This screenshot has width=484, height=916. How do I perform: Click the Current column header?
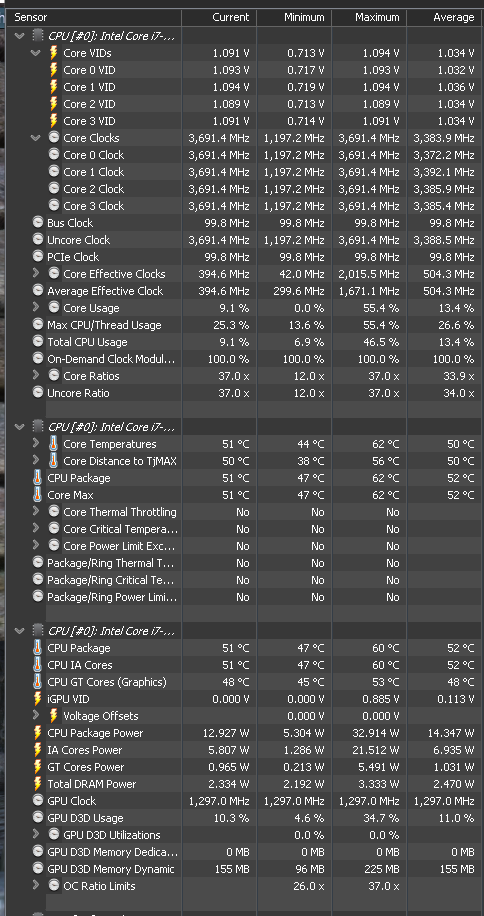pyautogui.click(x=219, y=18)
